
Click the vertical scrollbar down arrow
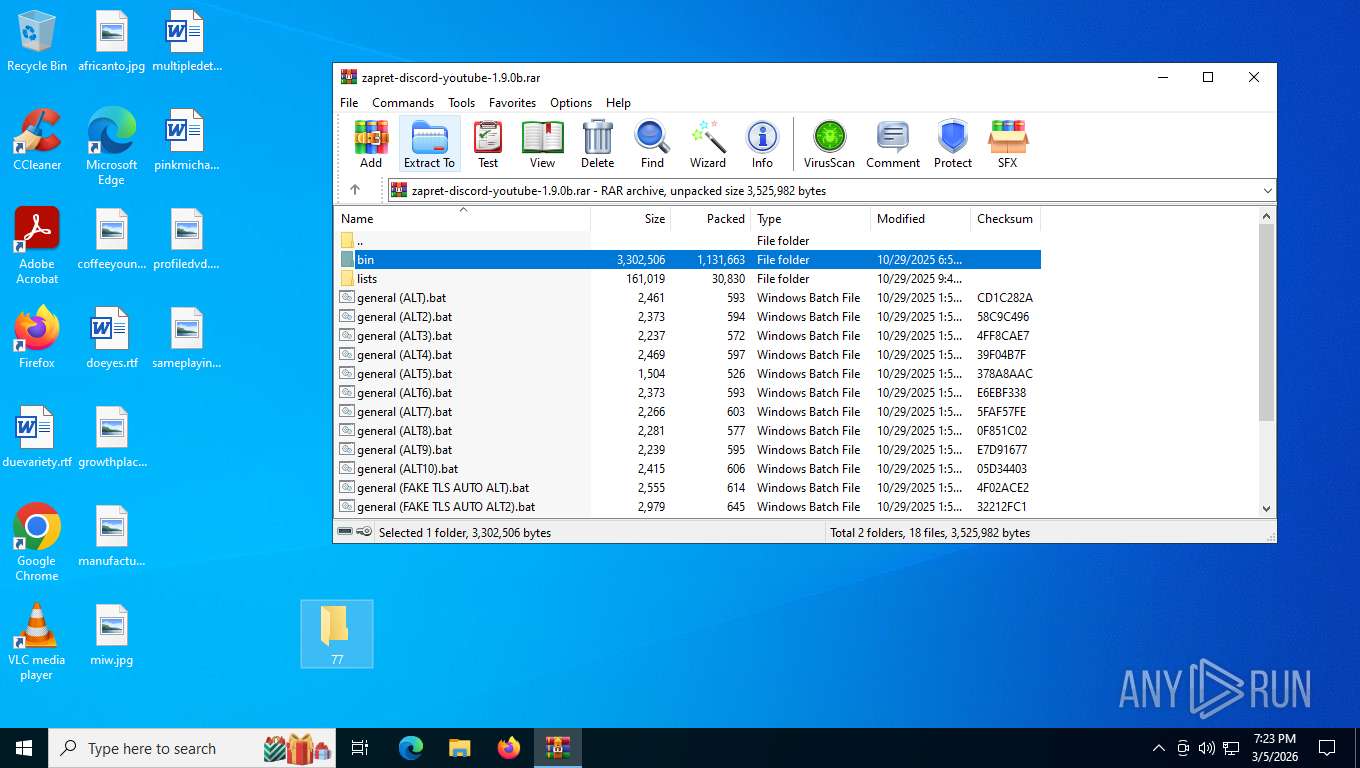(x=1267, y=508)
